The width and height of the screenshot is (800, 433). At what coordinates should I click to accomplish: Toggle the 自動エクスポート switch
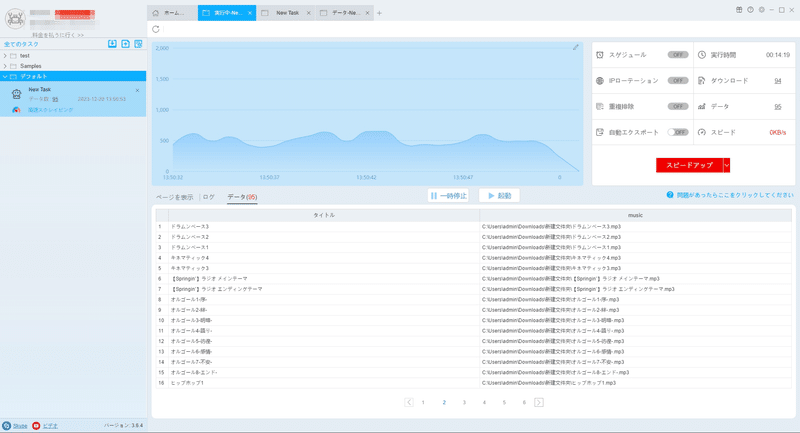[x=678, y=132]
